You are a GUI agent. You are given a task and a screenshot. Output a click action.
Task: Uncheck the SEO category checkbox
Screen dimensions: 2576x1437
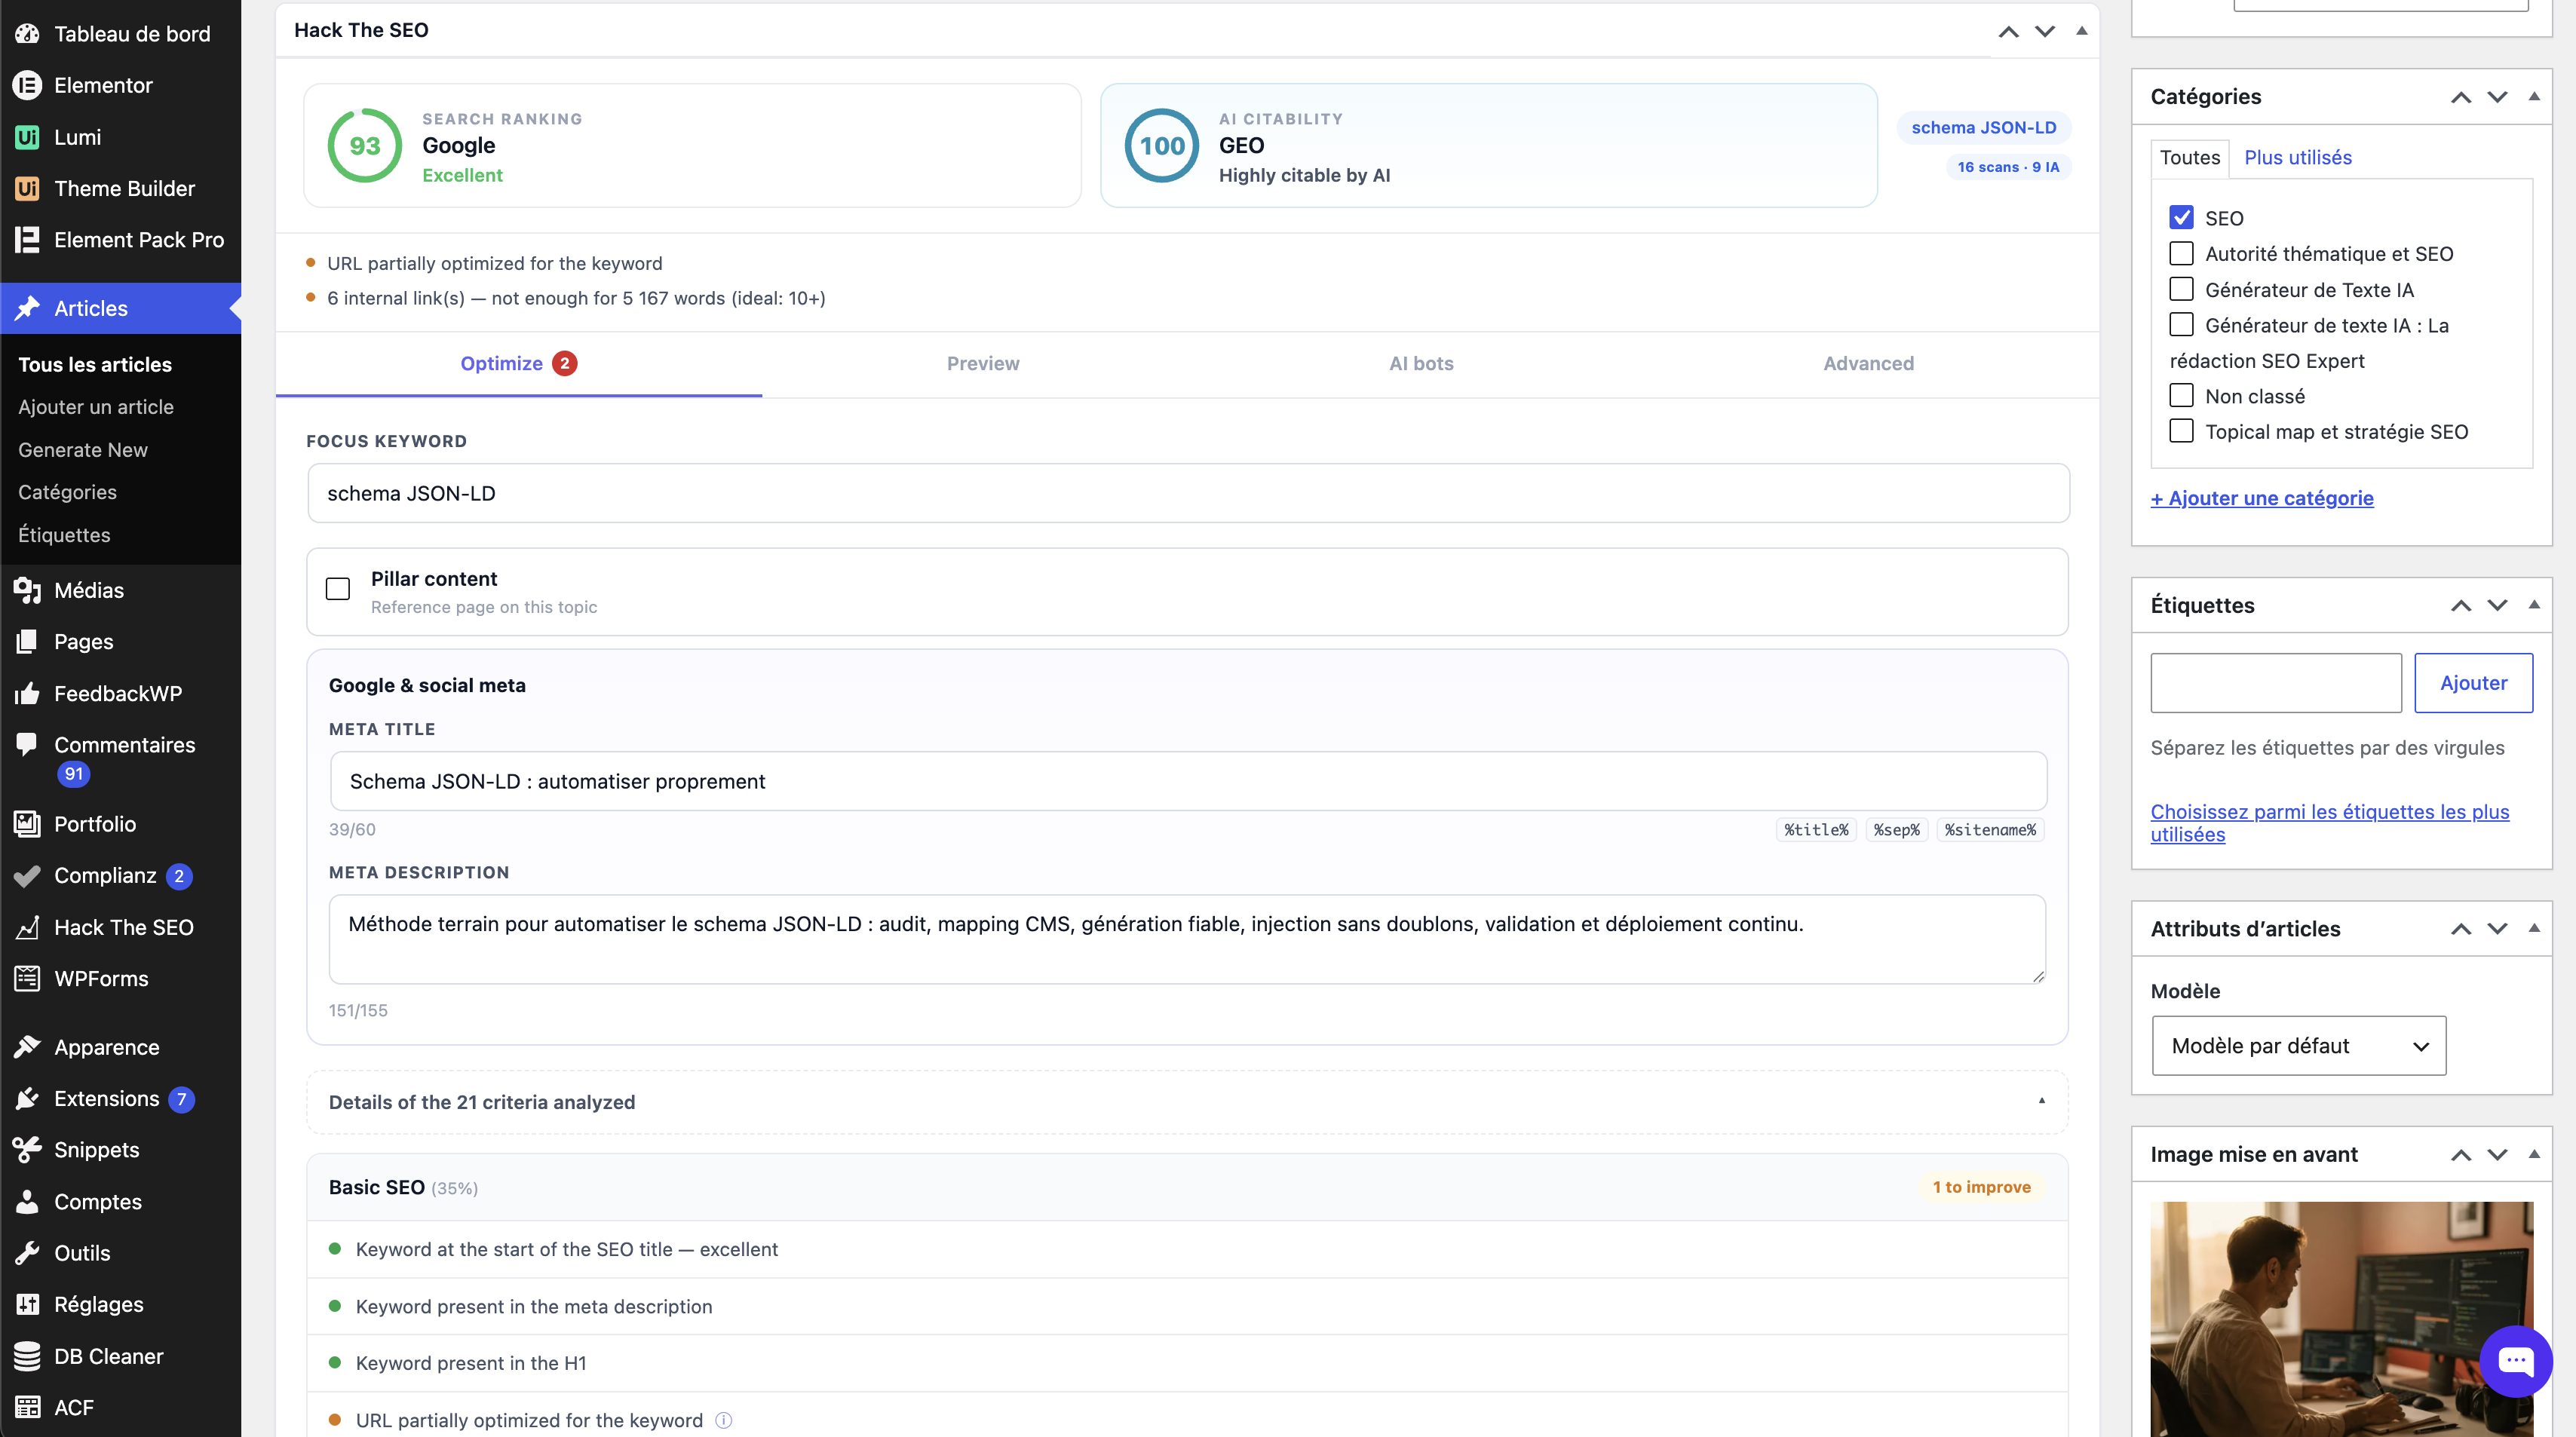tap(2181, 218)
